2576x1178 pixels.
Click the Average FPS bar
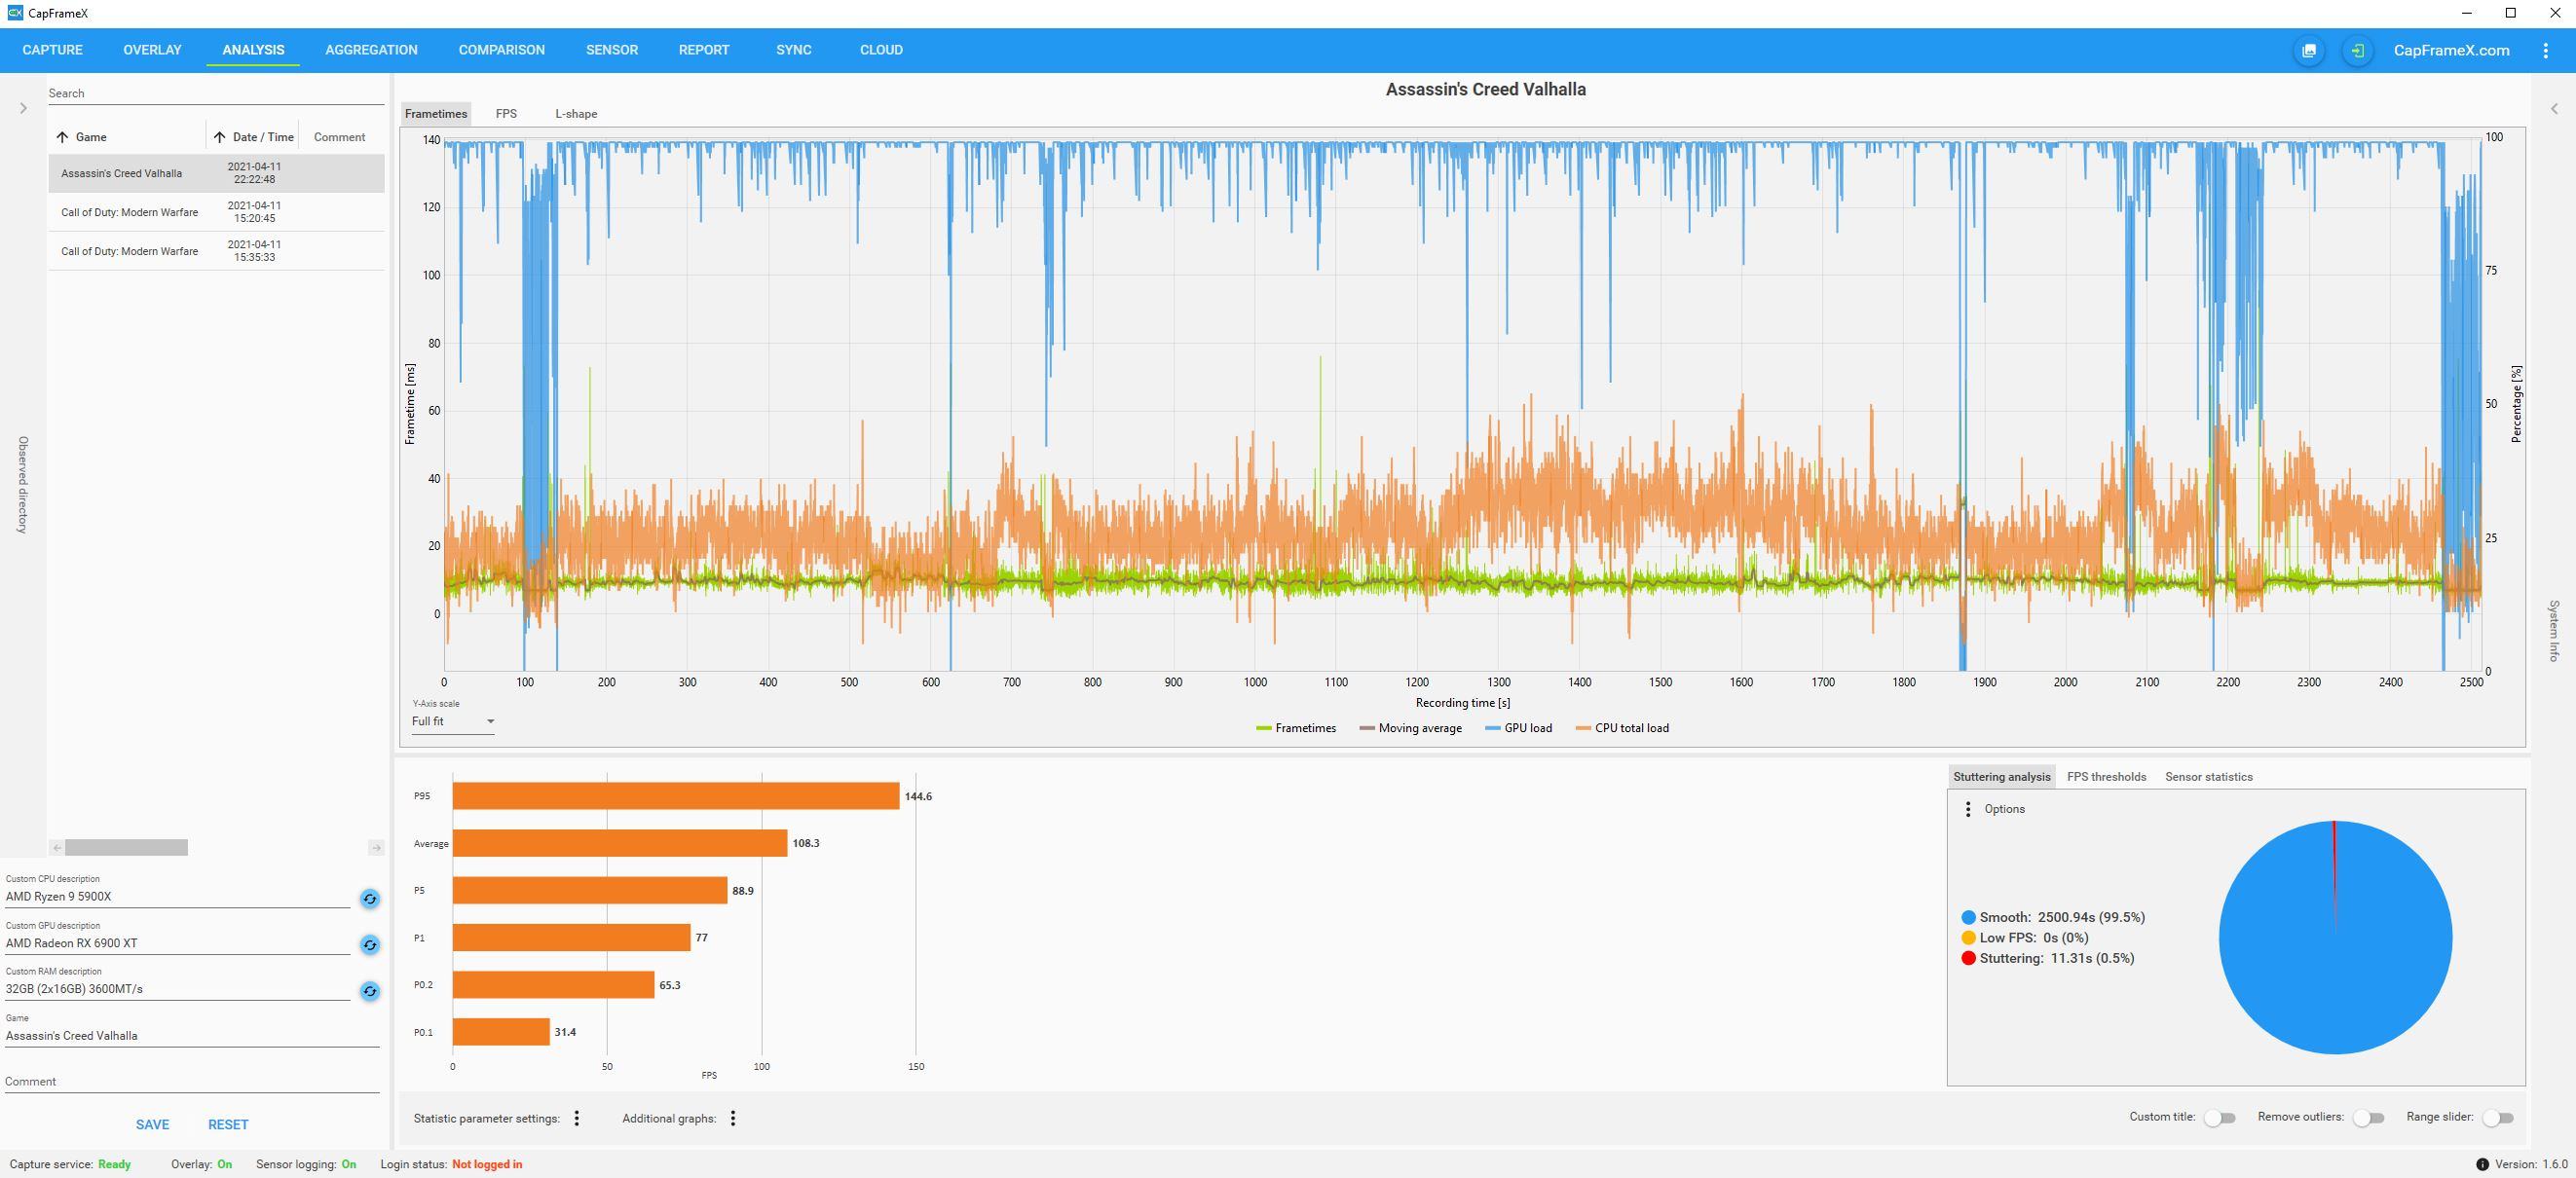click(620, 843)
